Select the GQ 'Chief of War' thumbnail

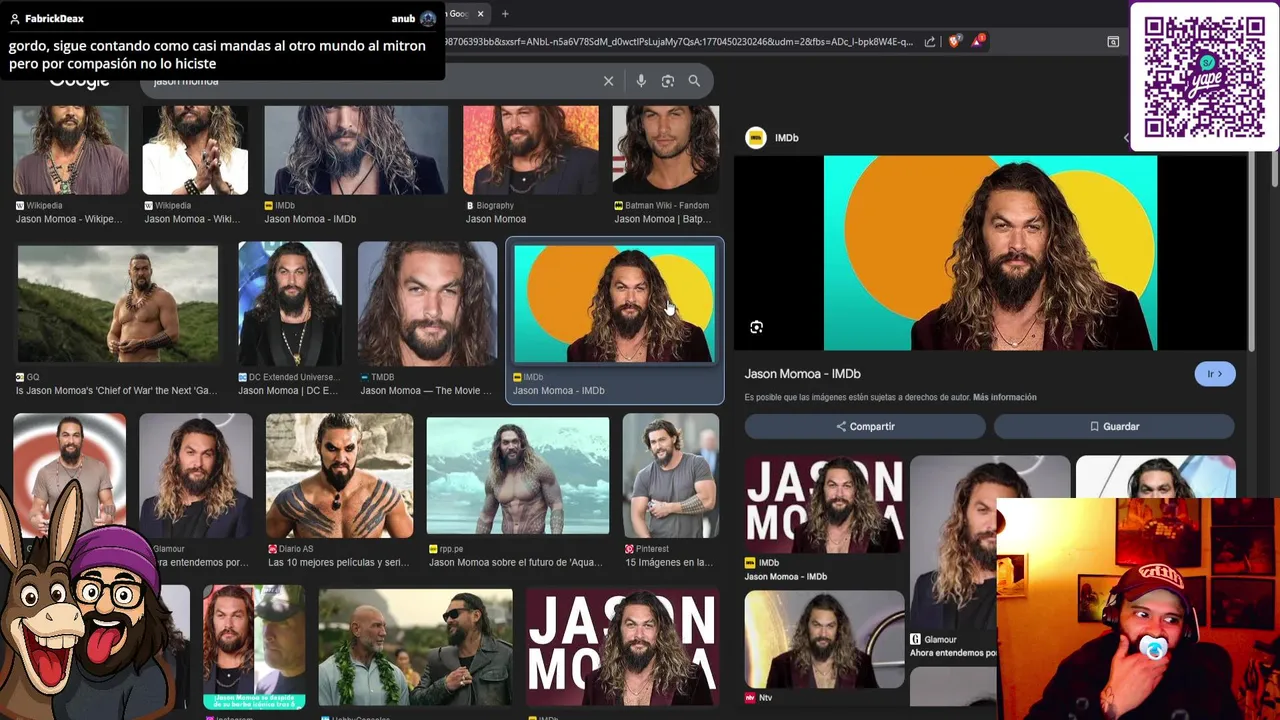[118, 304]
